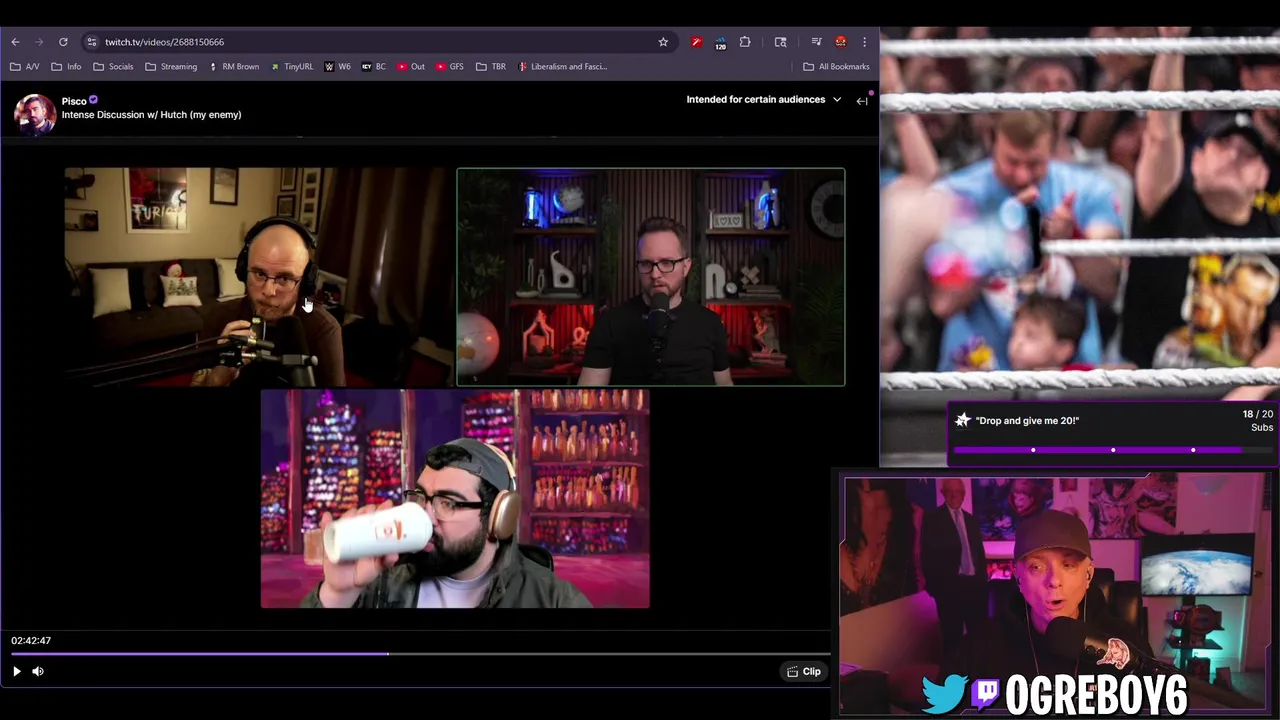The image size is (1280, 720).
Task: Click the Twitch logo in overlay
Action: pos(985,694)
